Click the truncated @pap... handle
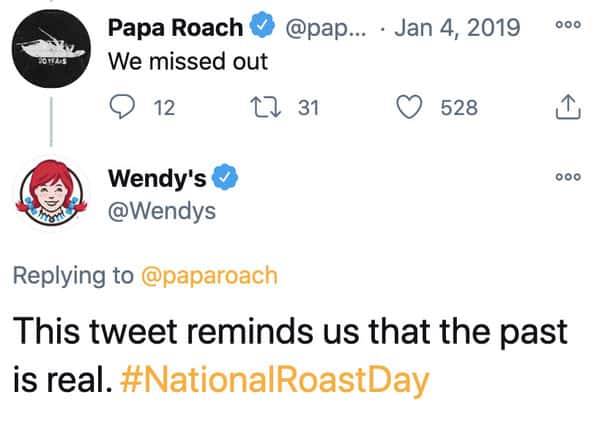 (326, 29)
